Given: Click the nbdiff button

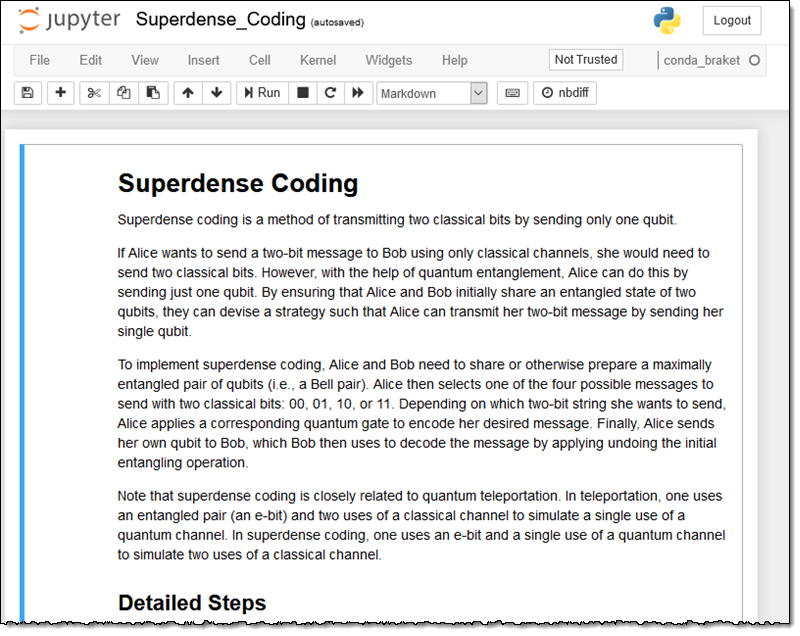Looking at the screenshot, I should [566, 93].
